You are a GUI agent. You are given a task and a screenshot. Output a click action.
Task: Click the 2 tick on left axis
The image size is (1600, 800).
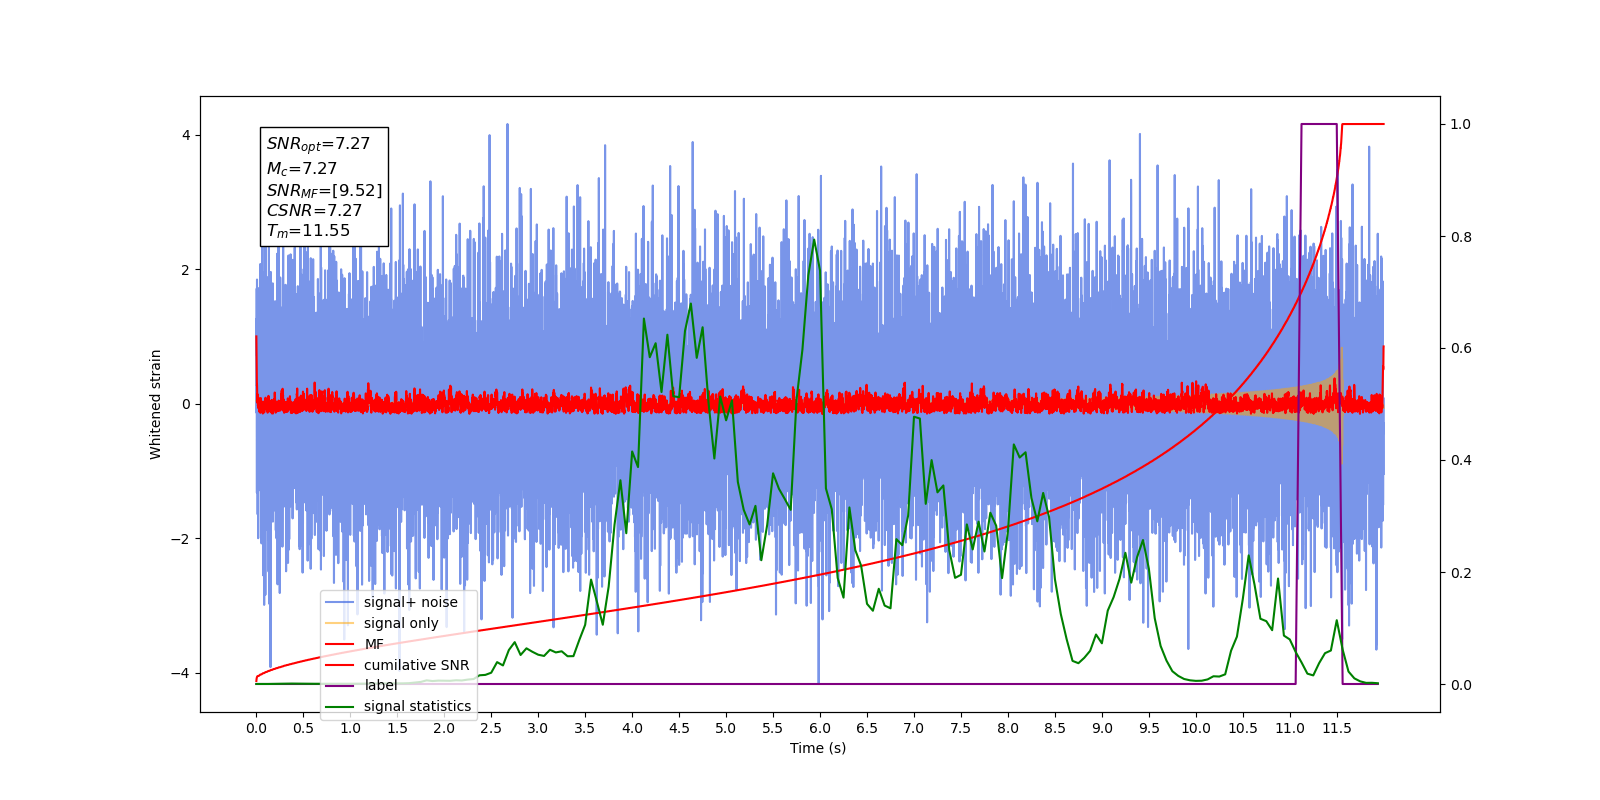[186, 270]
